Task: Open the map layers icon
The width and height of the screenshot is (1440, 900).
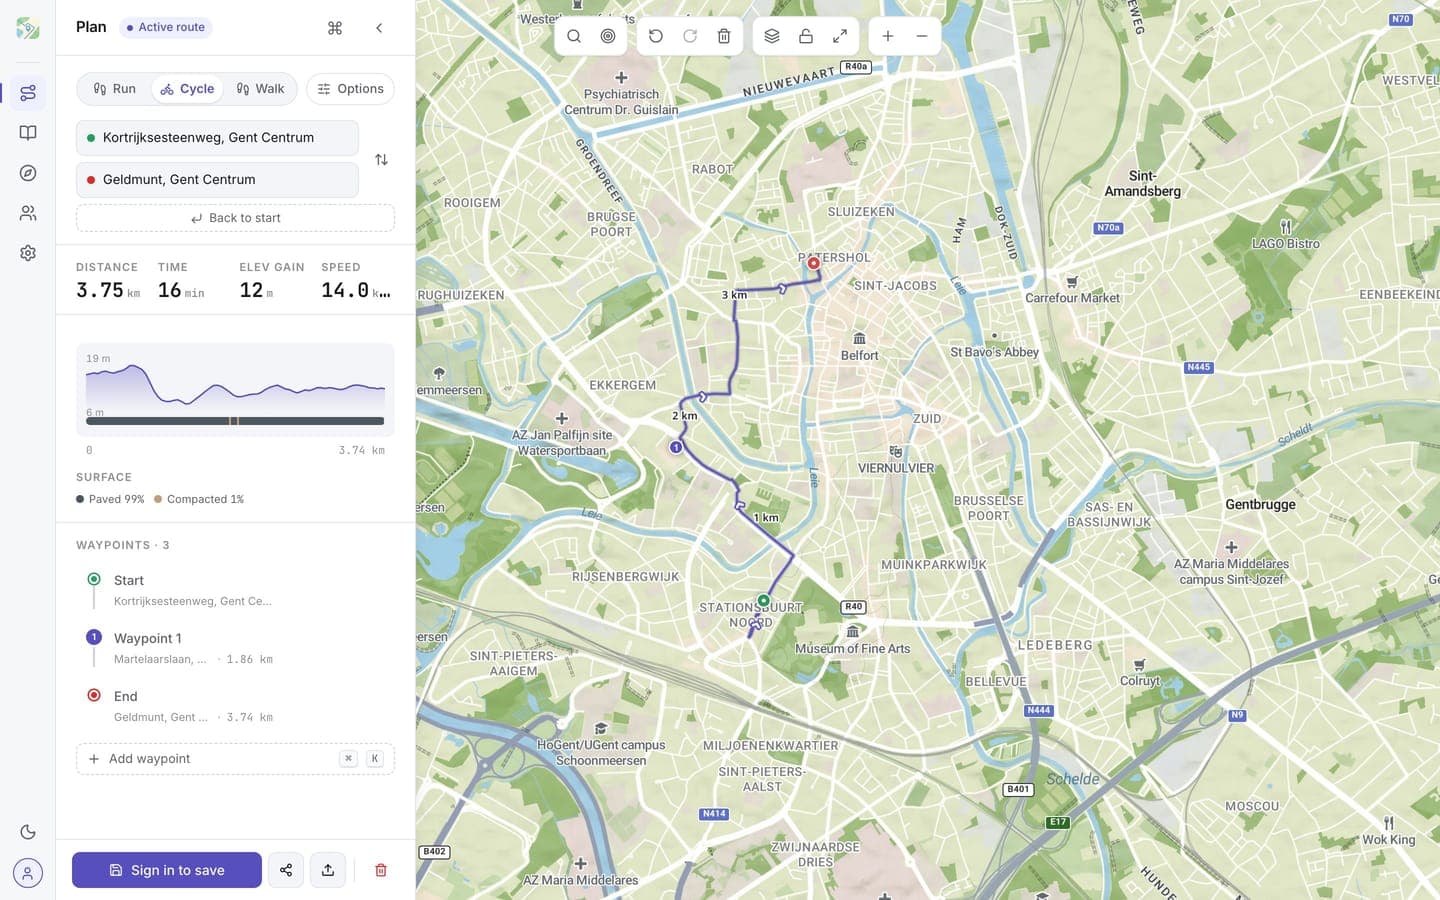Action: [x=772, y=36]
